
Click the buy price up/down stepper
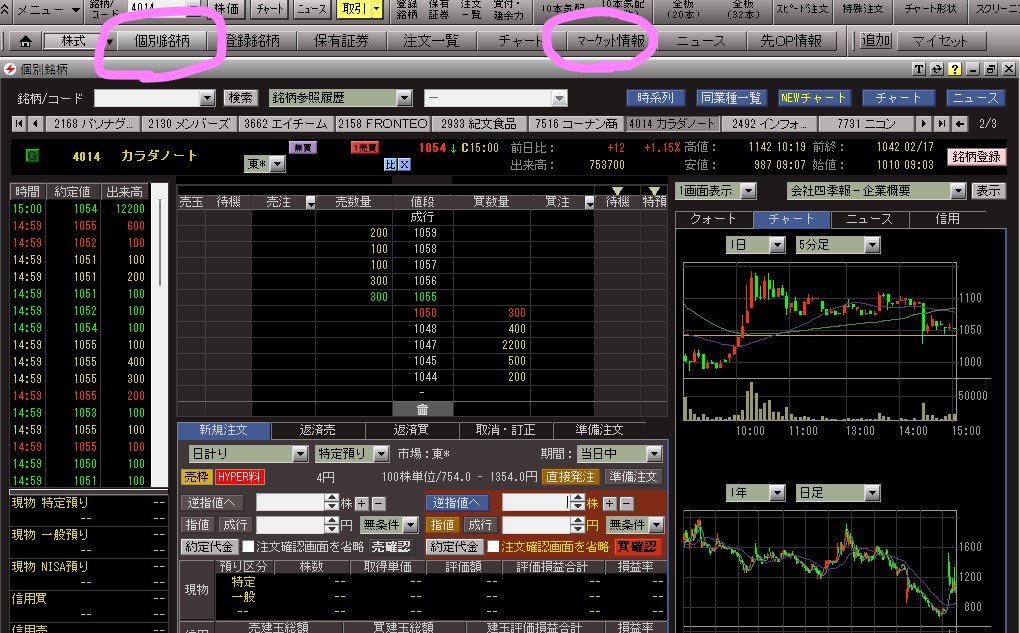coord(577,525)
